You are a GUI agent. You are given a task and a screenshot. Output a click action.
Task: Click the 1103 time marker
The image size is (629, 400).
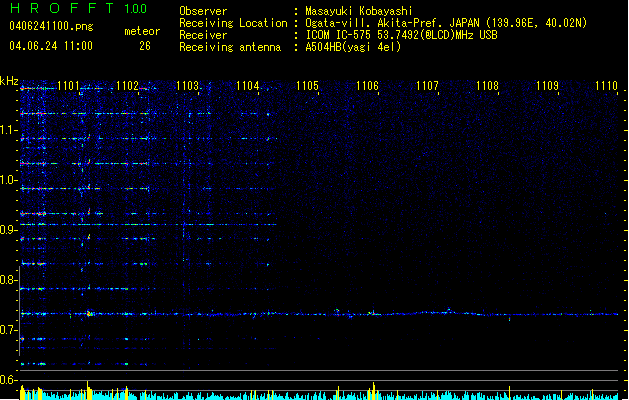(187, 85)
